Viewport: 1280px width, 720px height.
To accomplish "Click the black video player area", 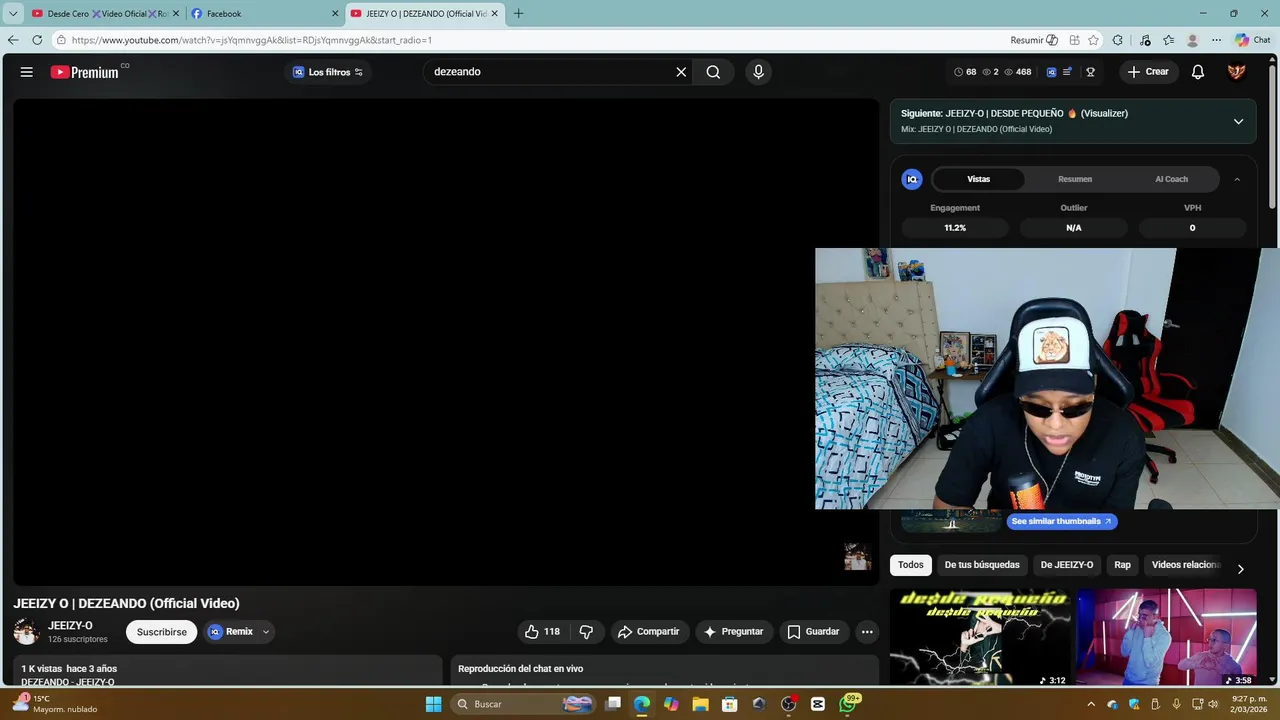I will 446,342.
